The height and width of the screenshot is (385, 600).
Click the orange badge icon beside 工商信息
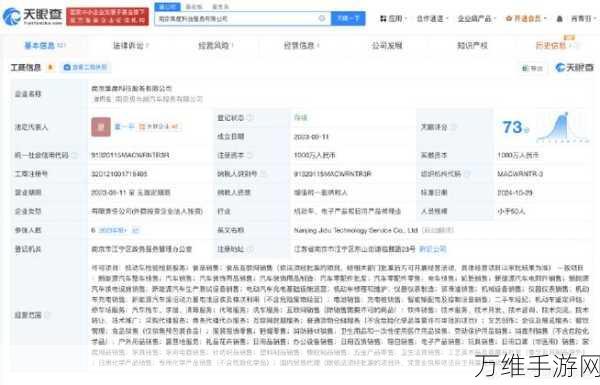point(50,68)
